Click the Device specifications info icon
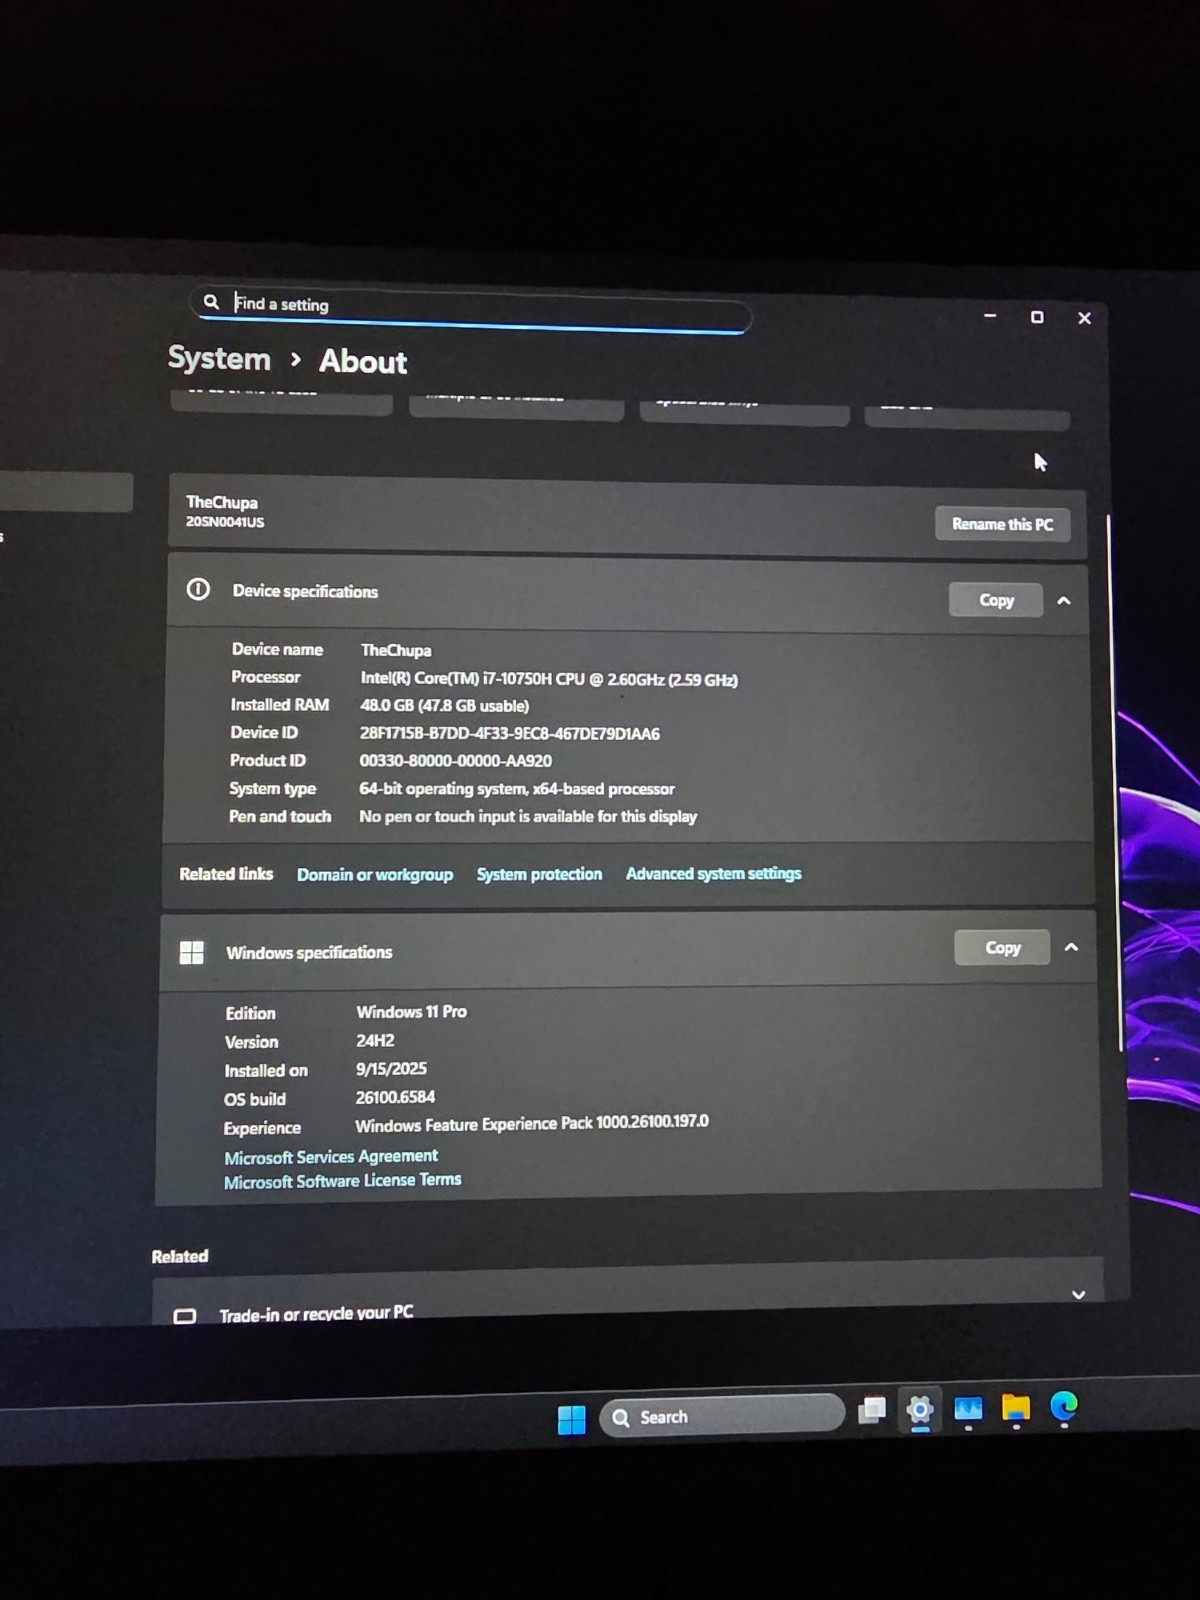This screenshot has width=1200, height=1600. point(198,589)
